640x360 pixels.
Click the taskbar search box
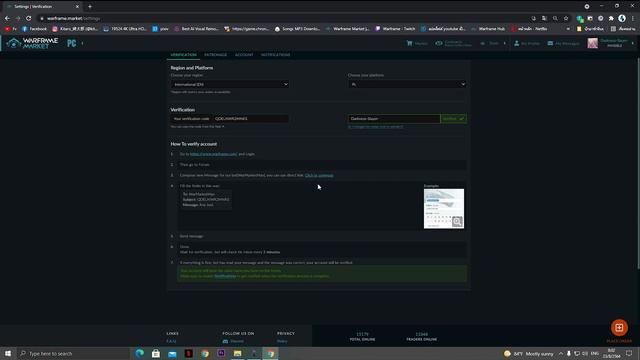tap(73, 353)
